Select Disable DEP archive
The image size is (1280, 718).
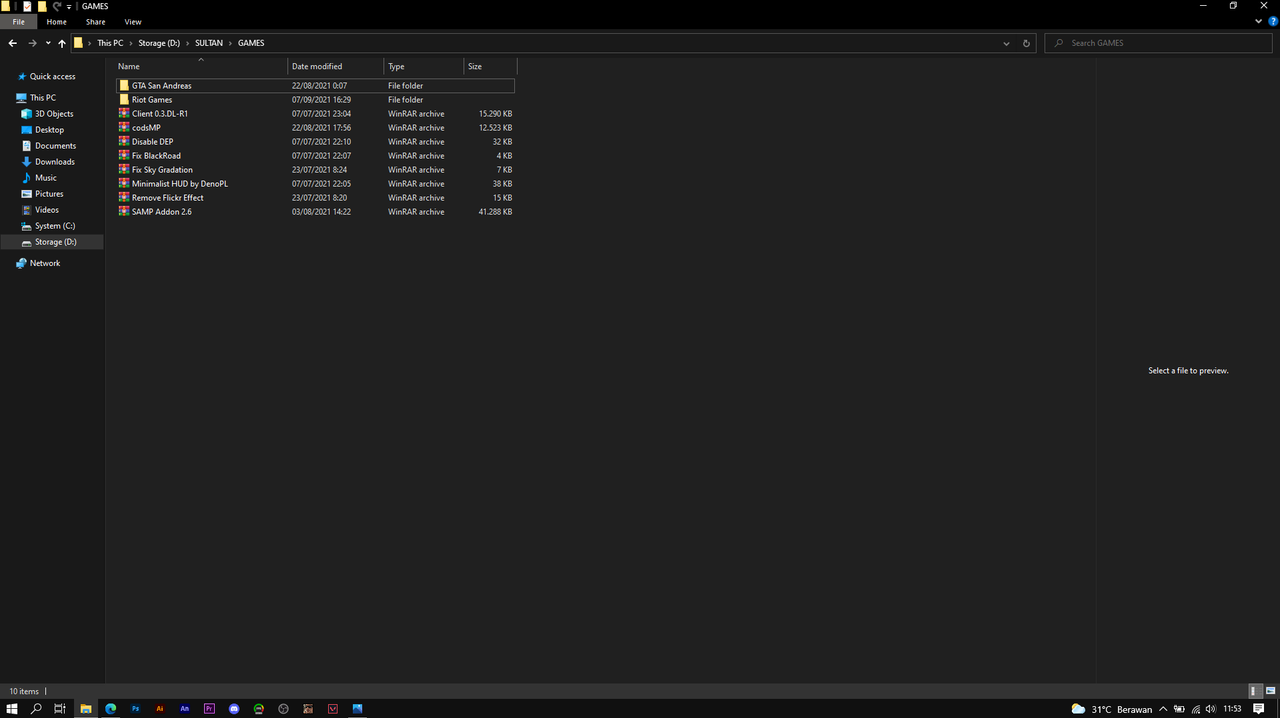pyautogui.click(x=315, y=142)
